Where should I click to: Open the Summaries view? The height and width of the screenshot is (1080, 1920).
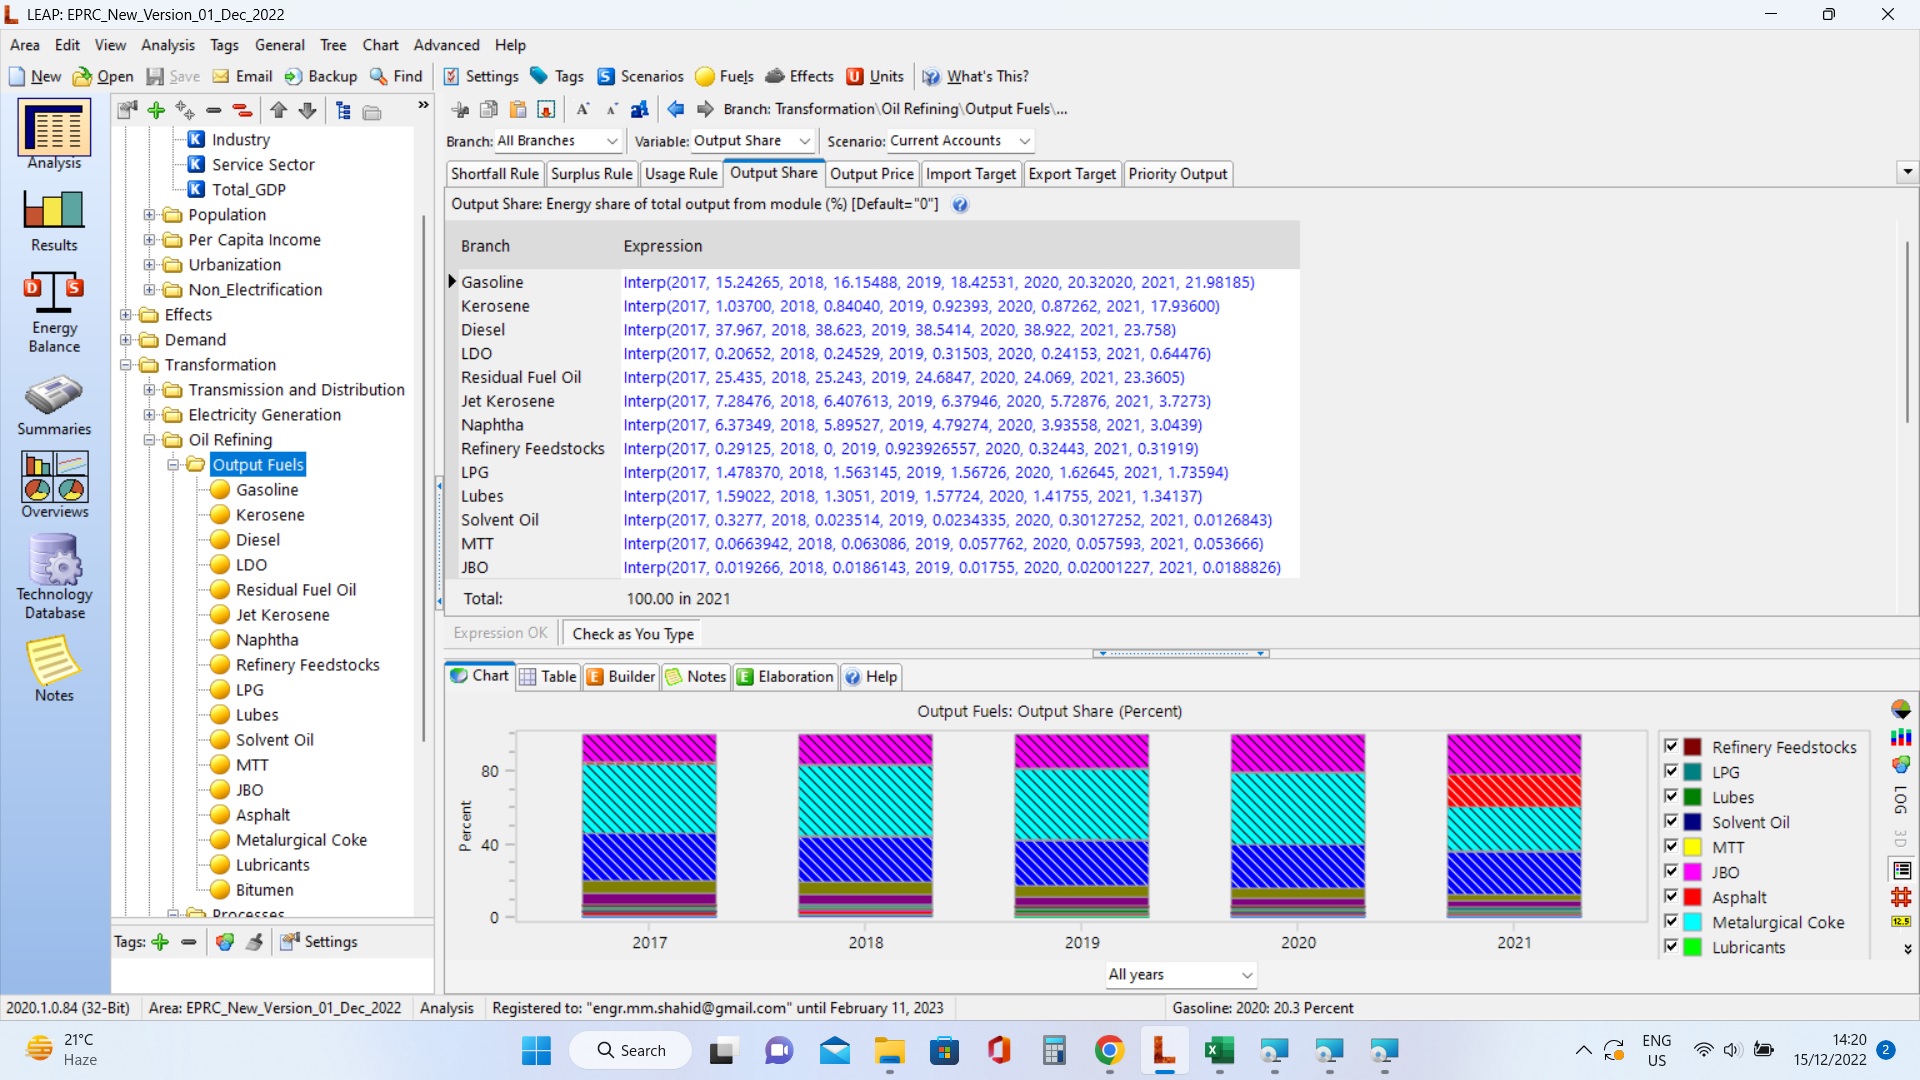(54, 405)
